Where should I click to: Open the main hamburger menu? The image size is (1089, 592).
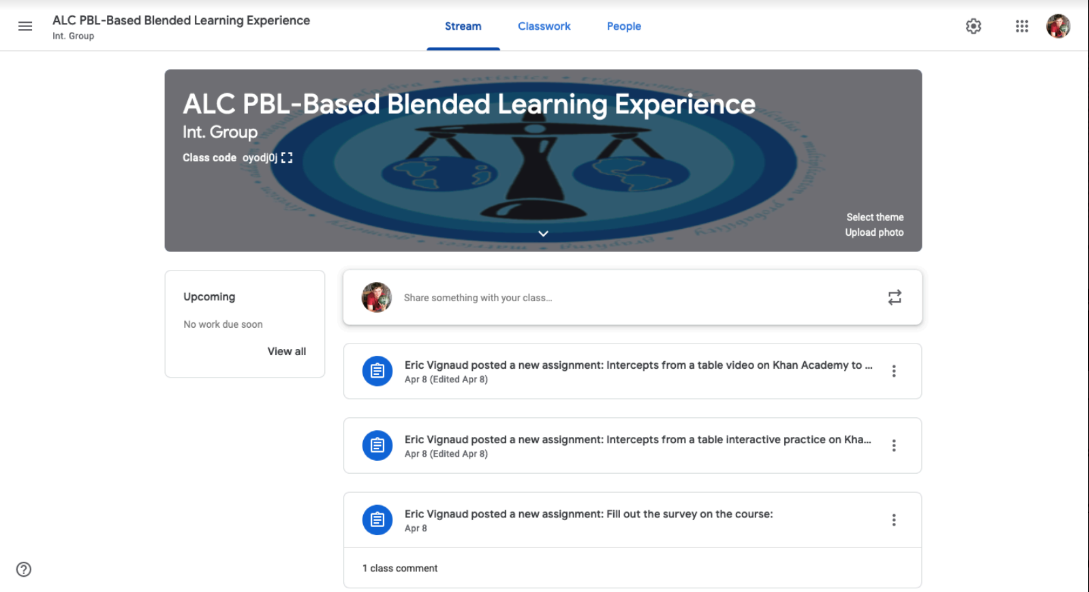tap(25, 26)
